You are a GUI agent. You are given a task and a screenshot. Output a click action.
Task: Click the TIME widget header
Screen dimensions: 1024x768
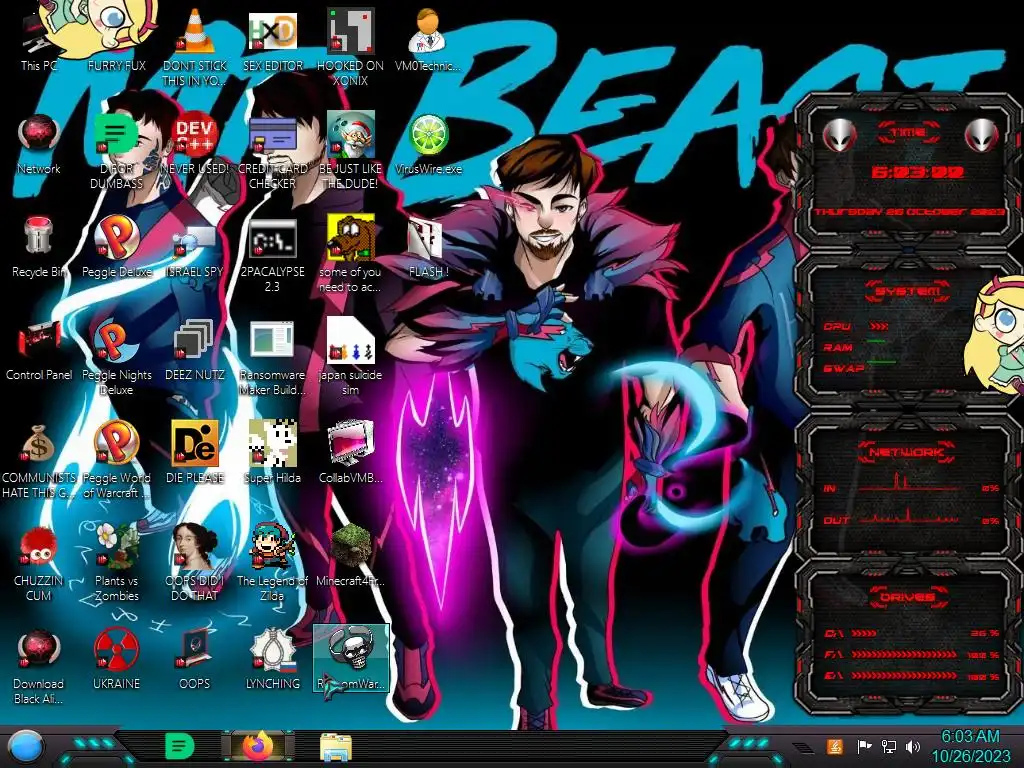[x=908, y=133]
